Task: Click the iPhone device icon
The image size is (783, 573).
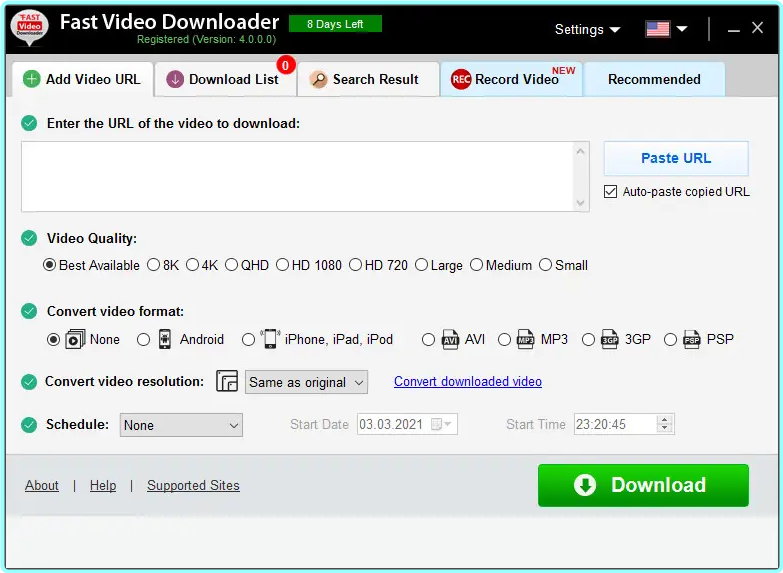Action: pos(270,339)
